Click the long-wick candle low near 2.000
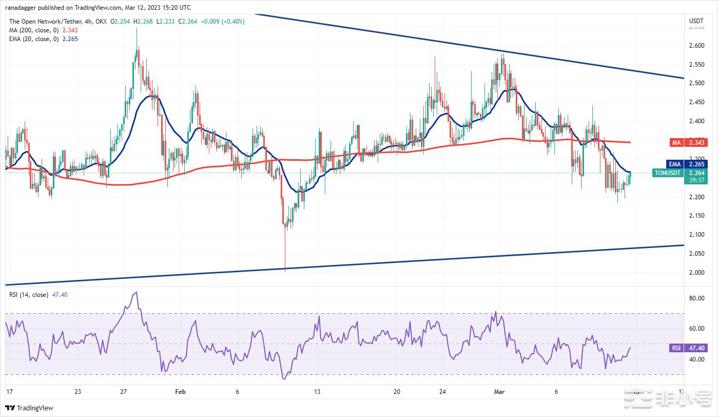 [x=285, y=266]
